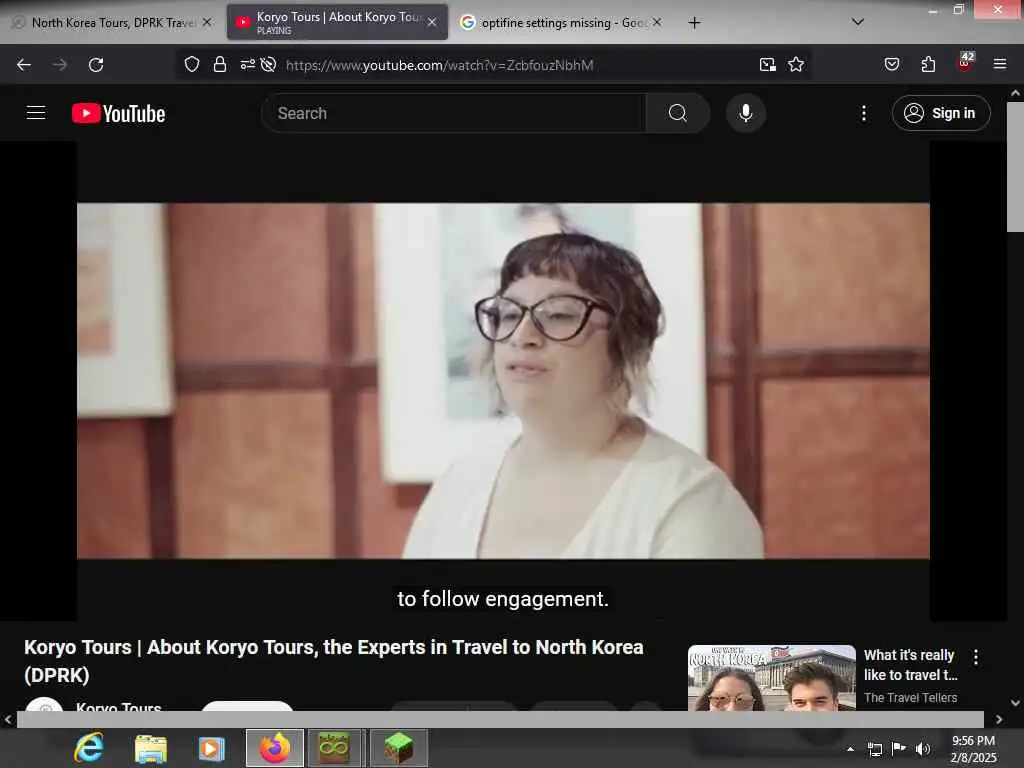Select Firefox in the taskbar

[275, 748]
